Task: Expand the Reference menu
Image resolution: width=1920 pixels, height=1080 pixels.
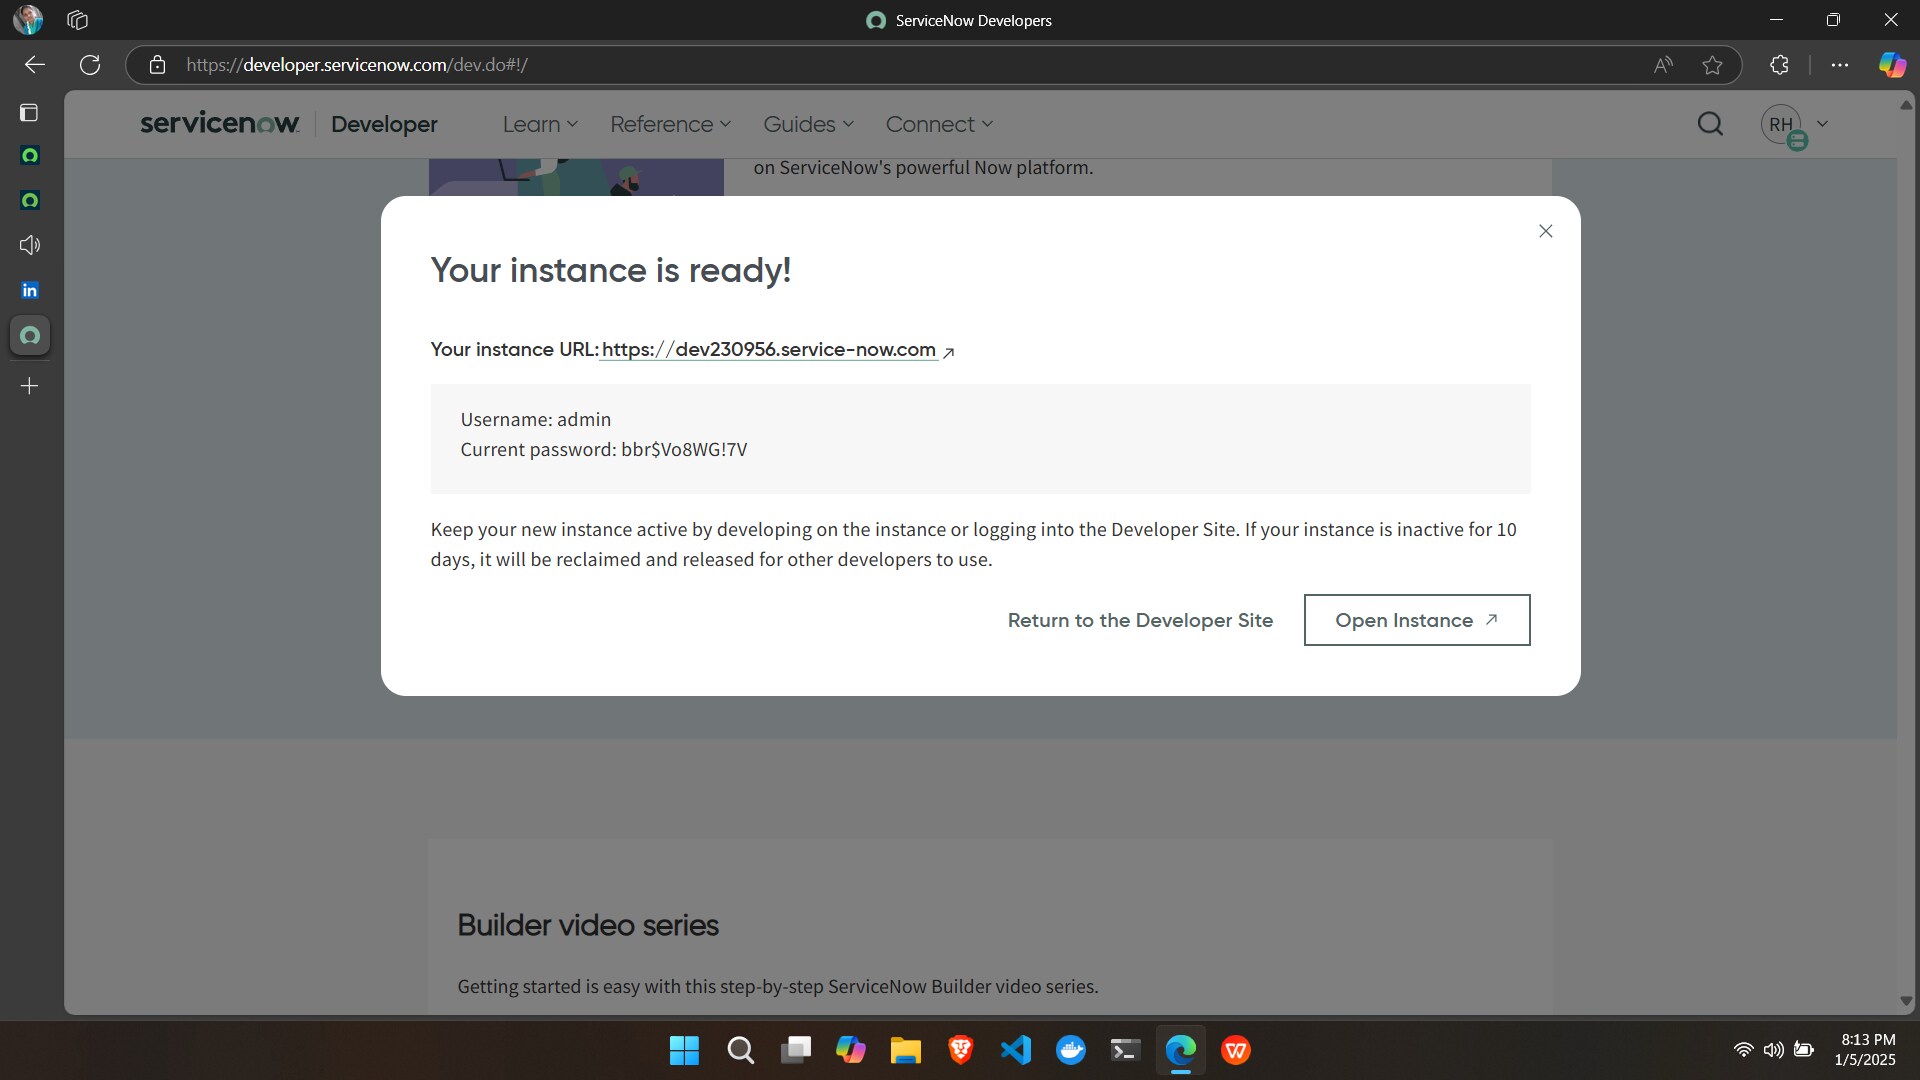Action: point(670,124)
